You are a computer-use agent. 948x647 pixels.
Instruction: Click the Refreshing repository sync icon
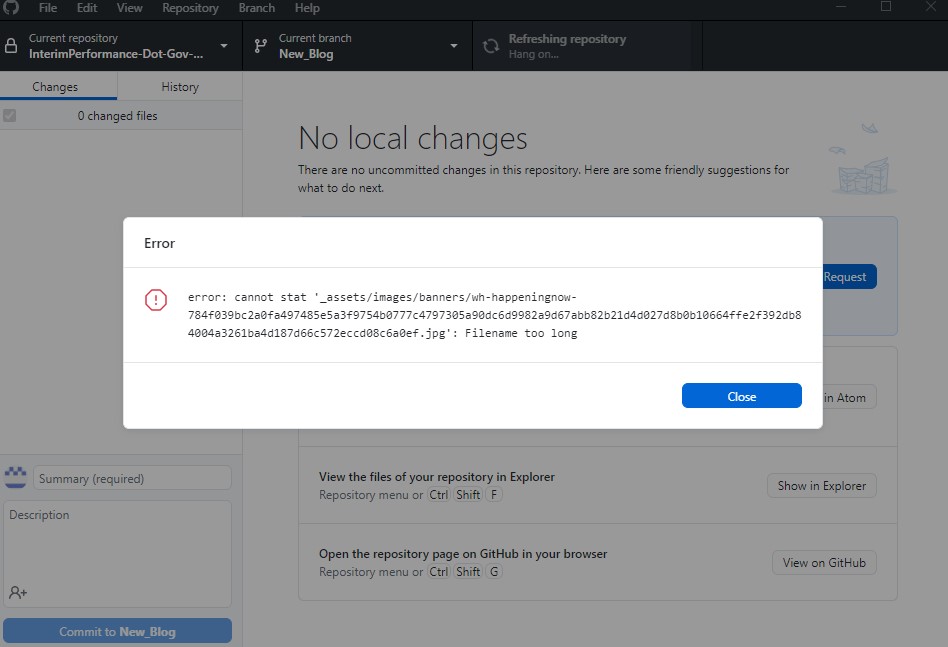(x=491, y=46)
